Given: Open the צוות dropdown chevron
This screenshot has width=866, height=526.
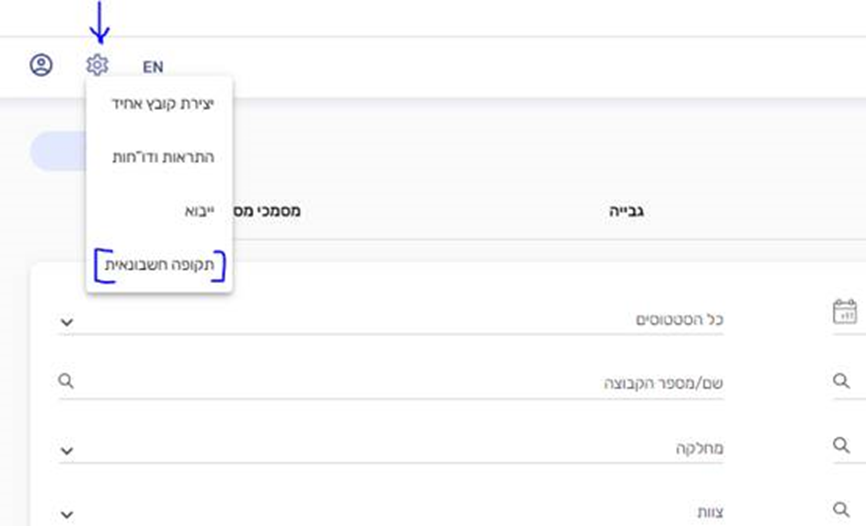Looking at the screenshot, I should (67, 515).
